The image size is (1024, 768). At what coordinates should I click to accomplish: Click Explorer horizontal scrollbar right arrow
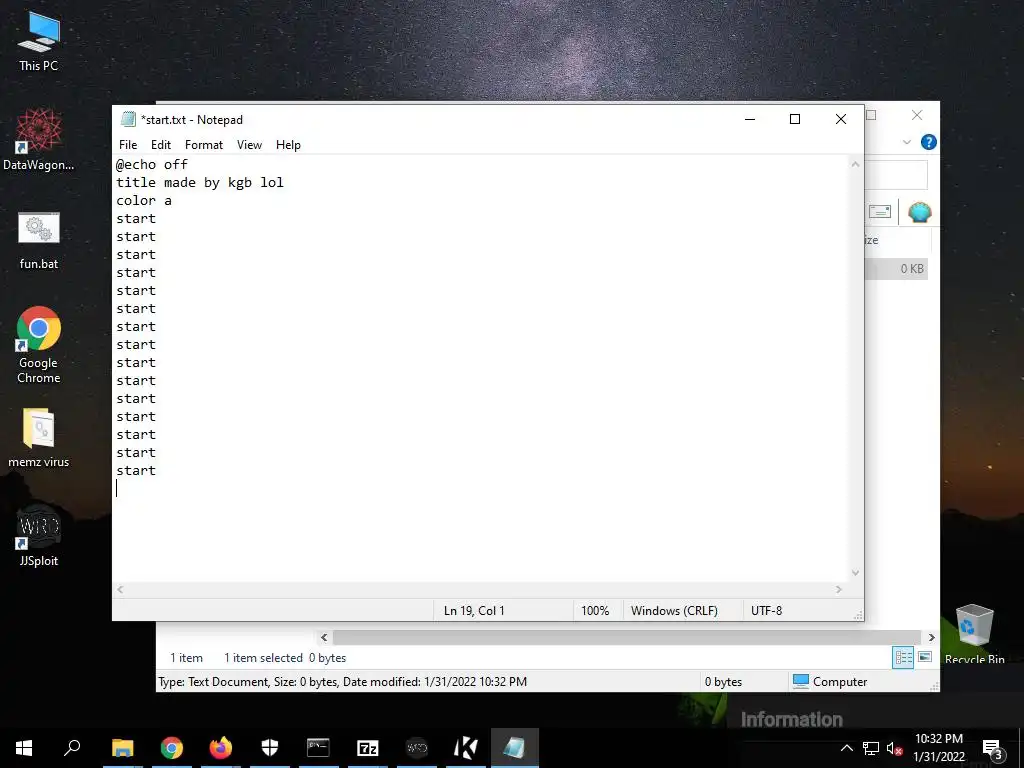pos(931,637)
